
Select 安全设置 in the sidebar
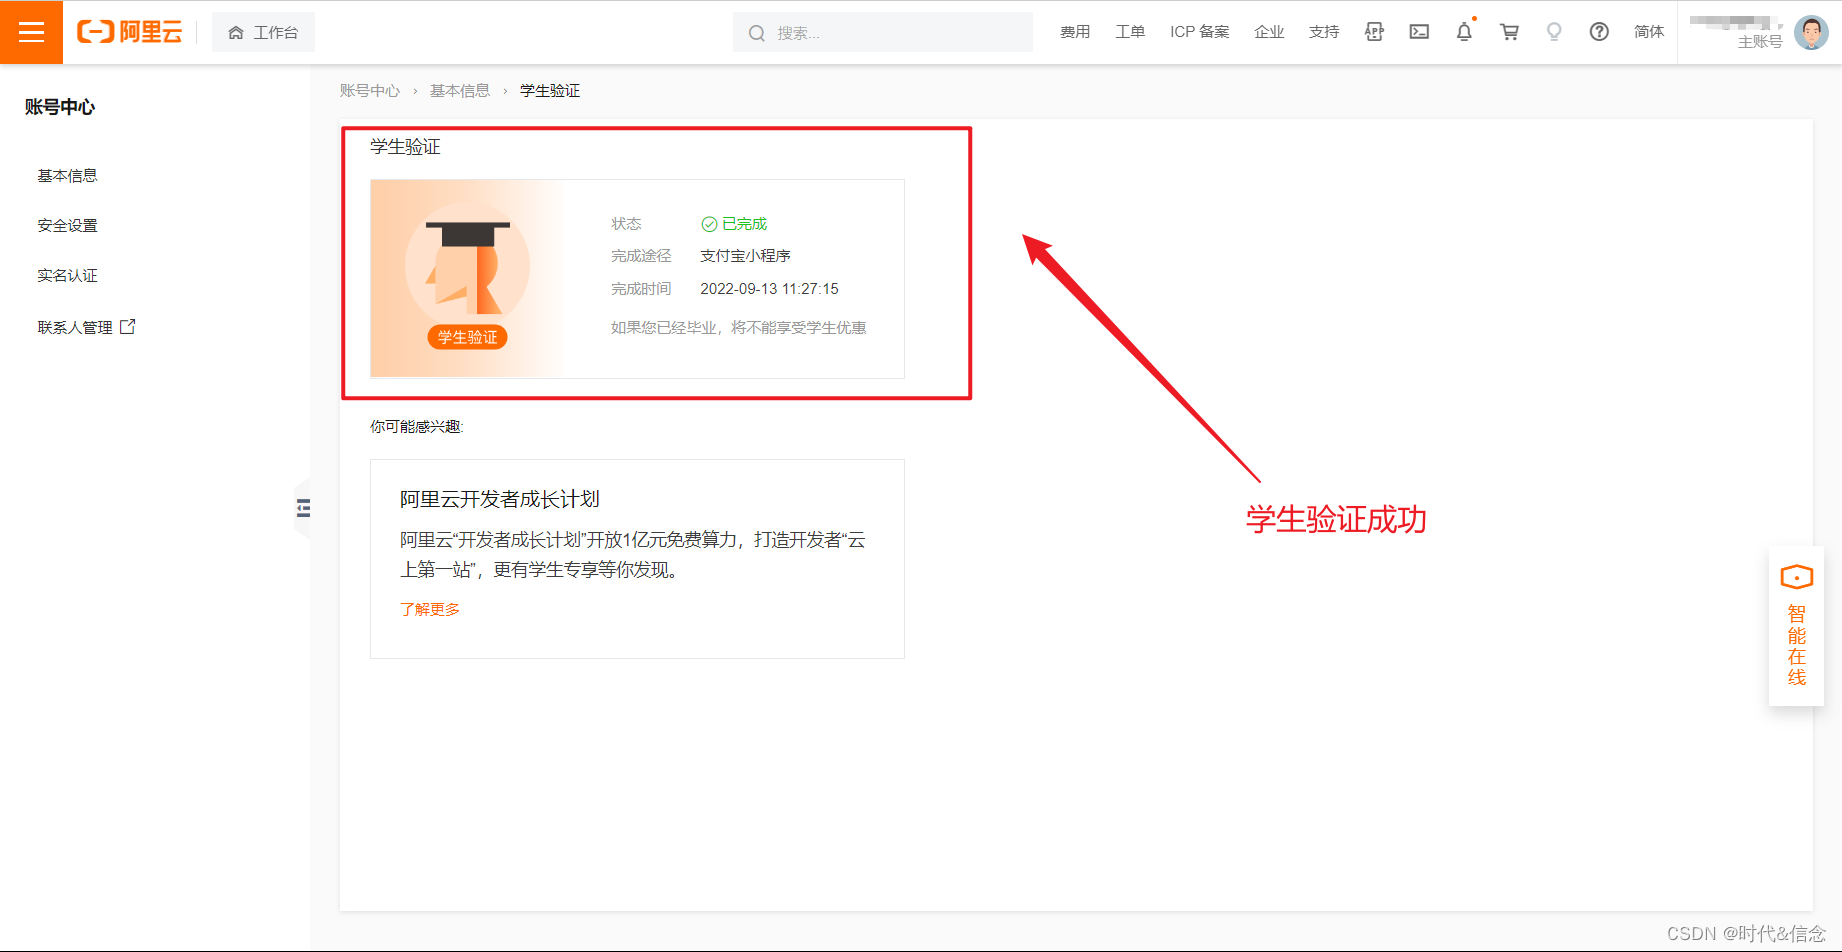point(67,226)
